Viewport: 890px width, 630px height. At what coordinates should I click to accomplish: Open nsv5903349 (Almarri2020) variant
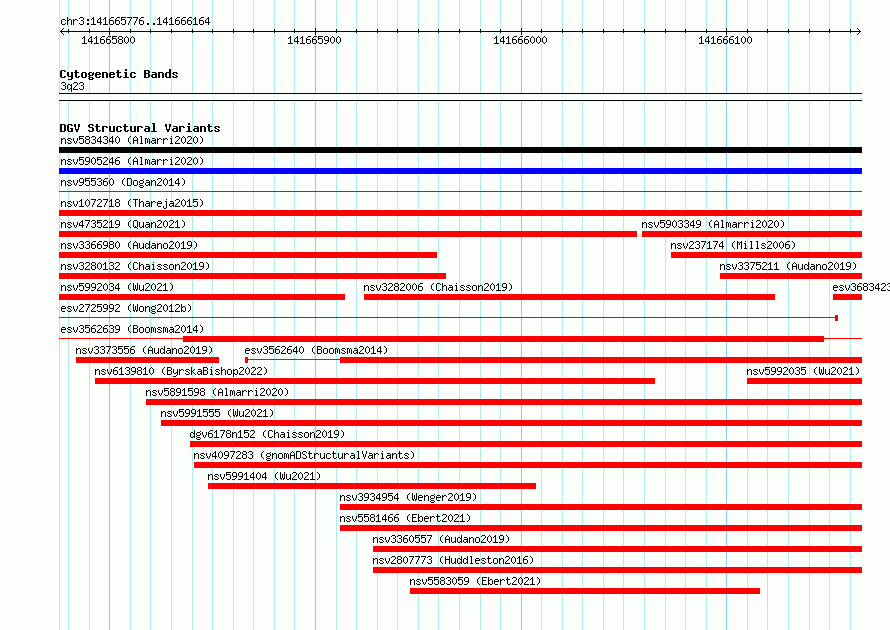[713, 224]
